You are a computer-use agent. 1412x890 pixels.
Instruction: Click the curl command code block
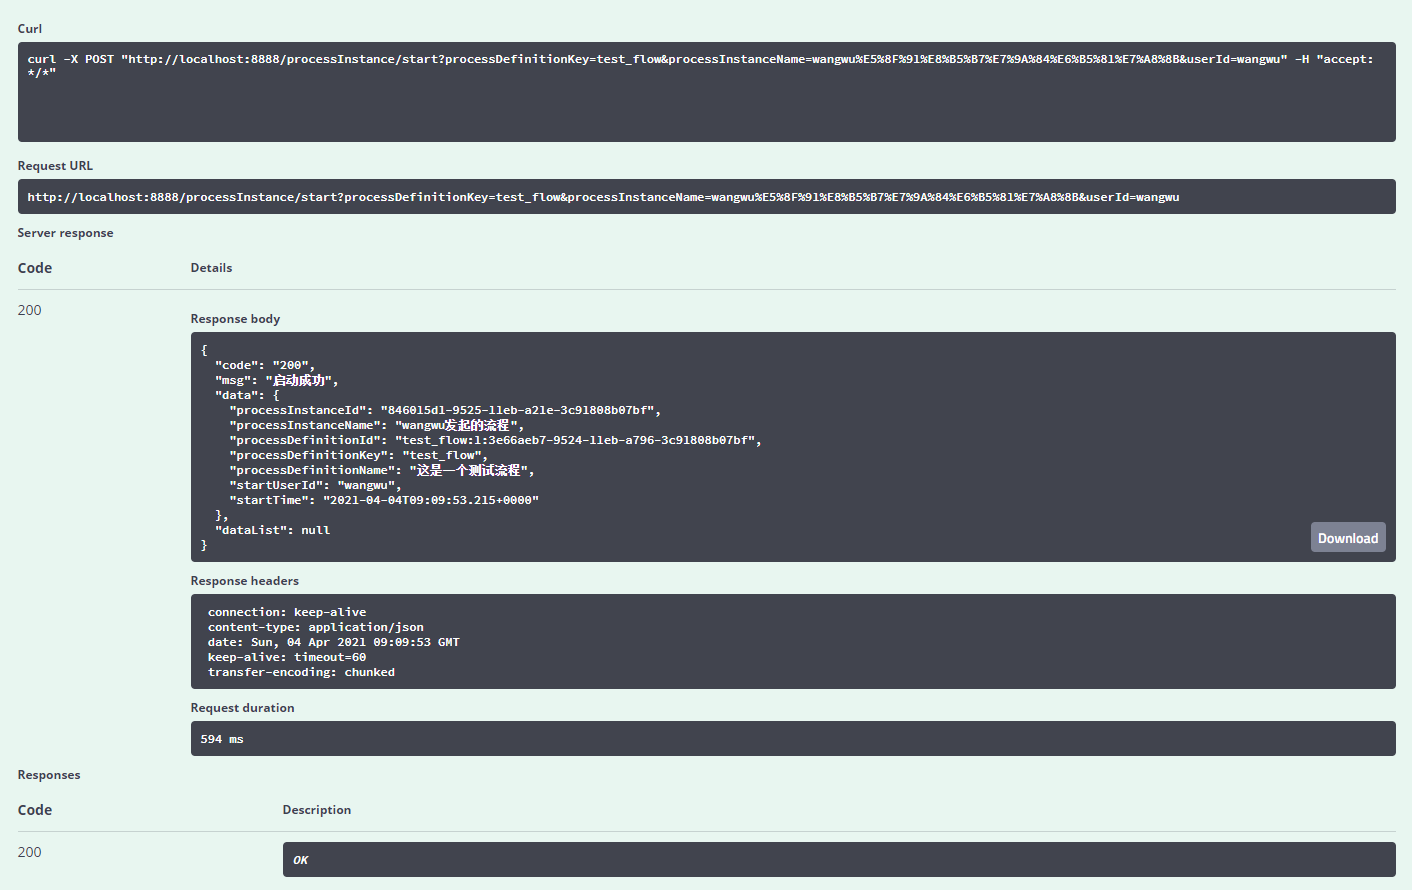(700, 66)
